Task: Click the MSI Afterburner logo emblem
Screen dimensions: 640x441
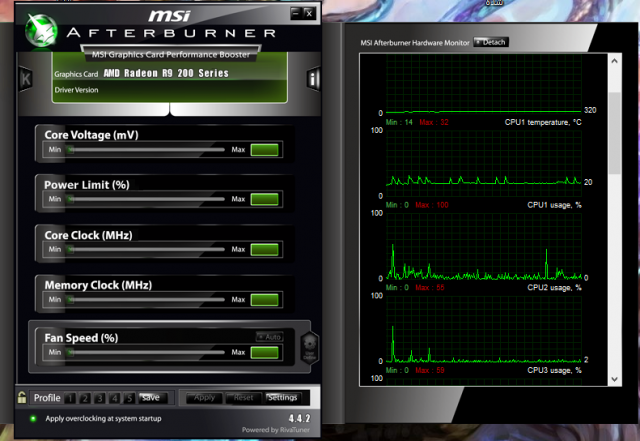Action: point(37,30)
